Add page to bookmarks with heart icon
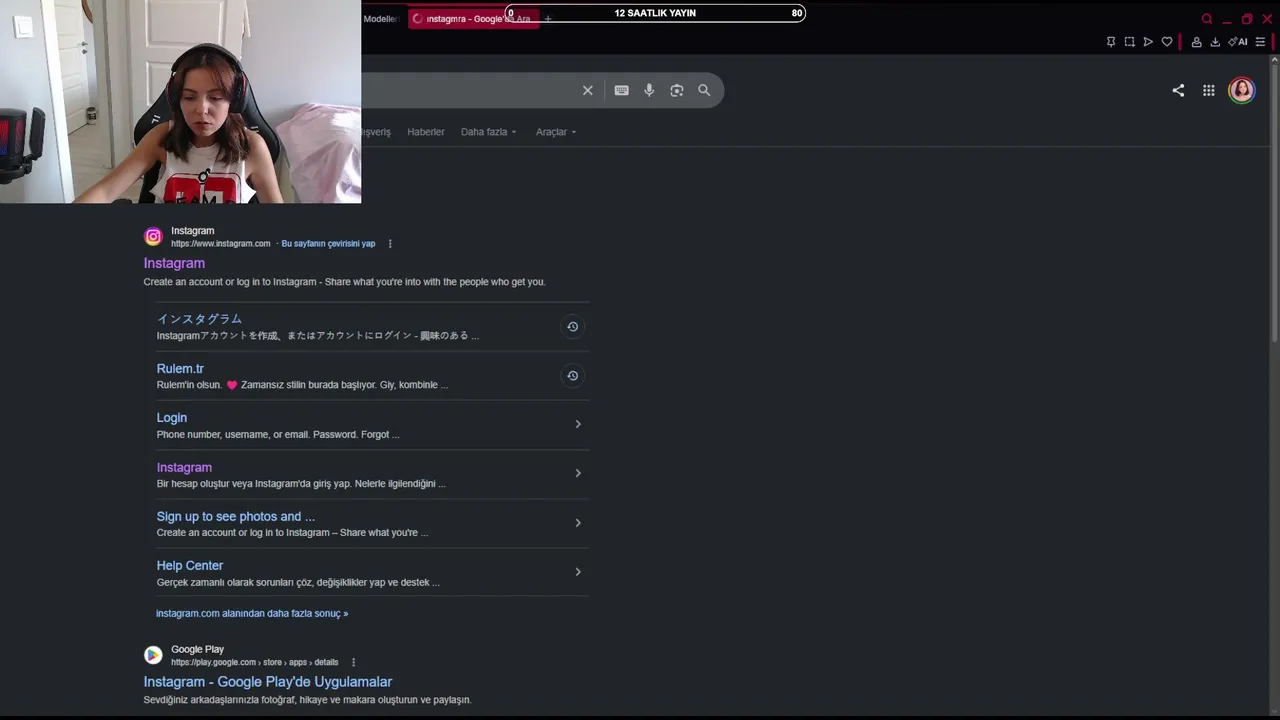Image resolution: width=1280 pixels, height=720 pixels. click(x=1167, y=42)
